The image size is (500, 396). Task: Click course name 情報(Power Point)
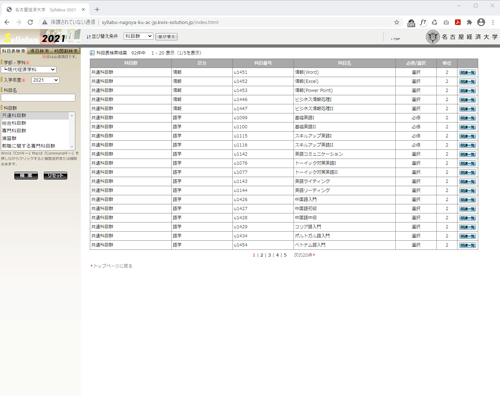pos(314,90)
